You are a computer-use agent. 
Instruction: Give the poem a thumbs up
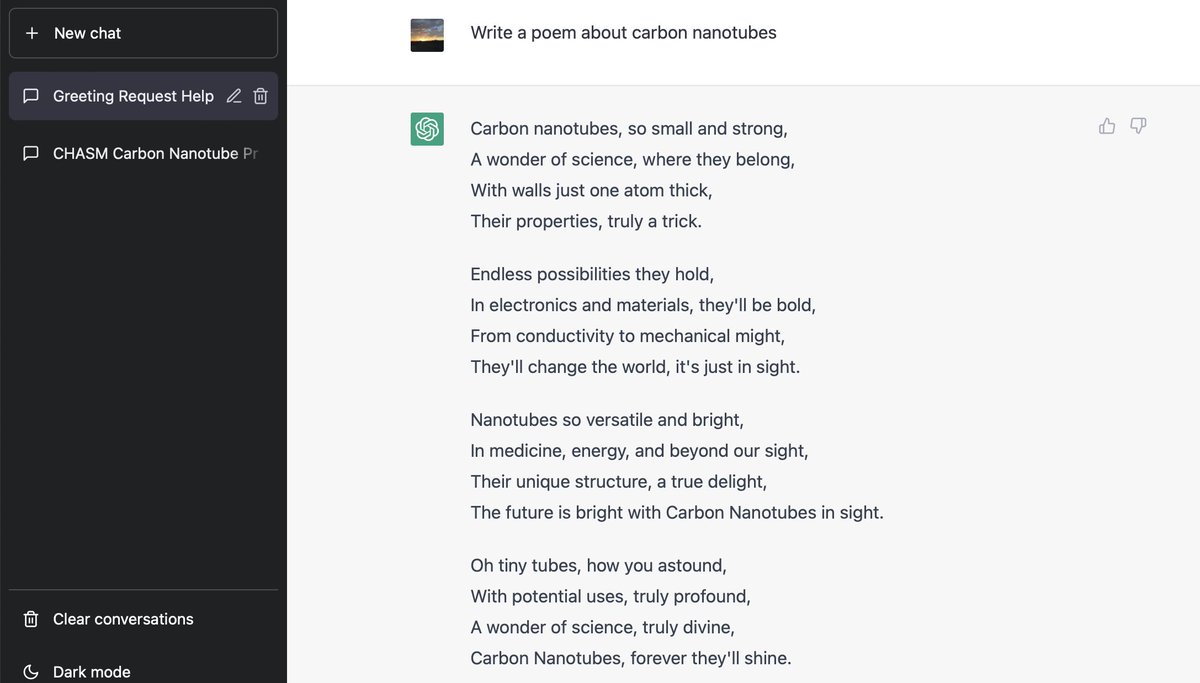[x=1107, y=126]
